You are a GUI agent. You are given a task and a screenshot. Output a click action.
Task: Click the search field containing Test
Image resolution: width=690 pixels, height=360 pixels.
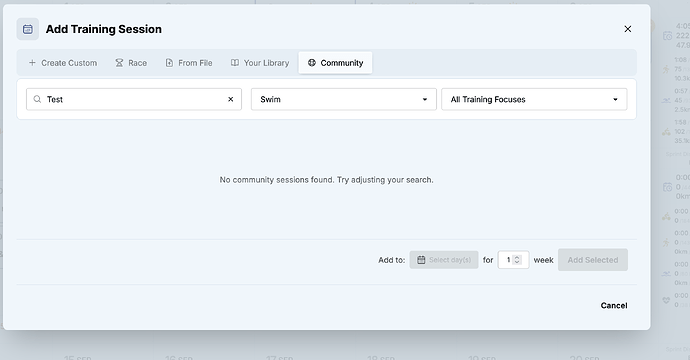[134, 99]
